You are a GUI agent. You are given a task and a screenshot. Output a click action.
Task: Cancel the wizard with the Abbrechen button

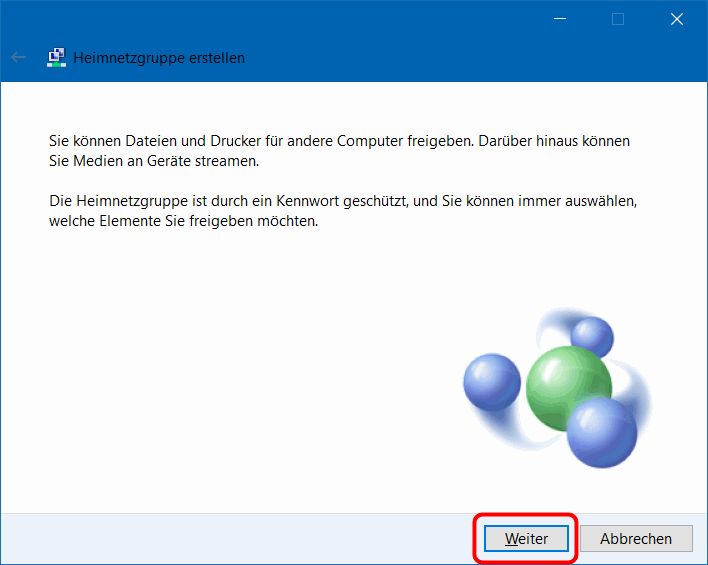tap(636, 538)
